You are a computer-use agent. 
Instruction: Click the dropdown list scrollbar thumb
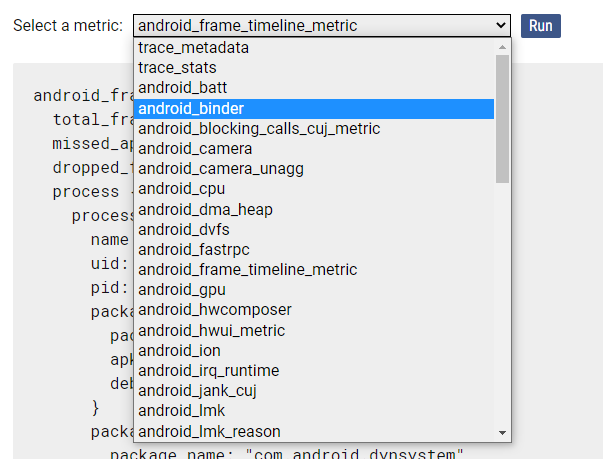(502, 118)
